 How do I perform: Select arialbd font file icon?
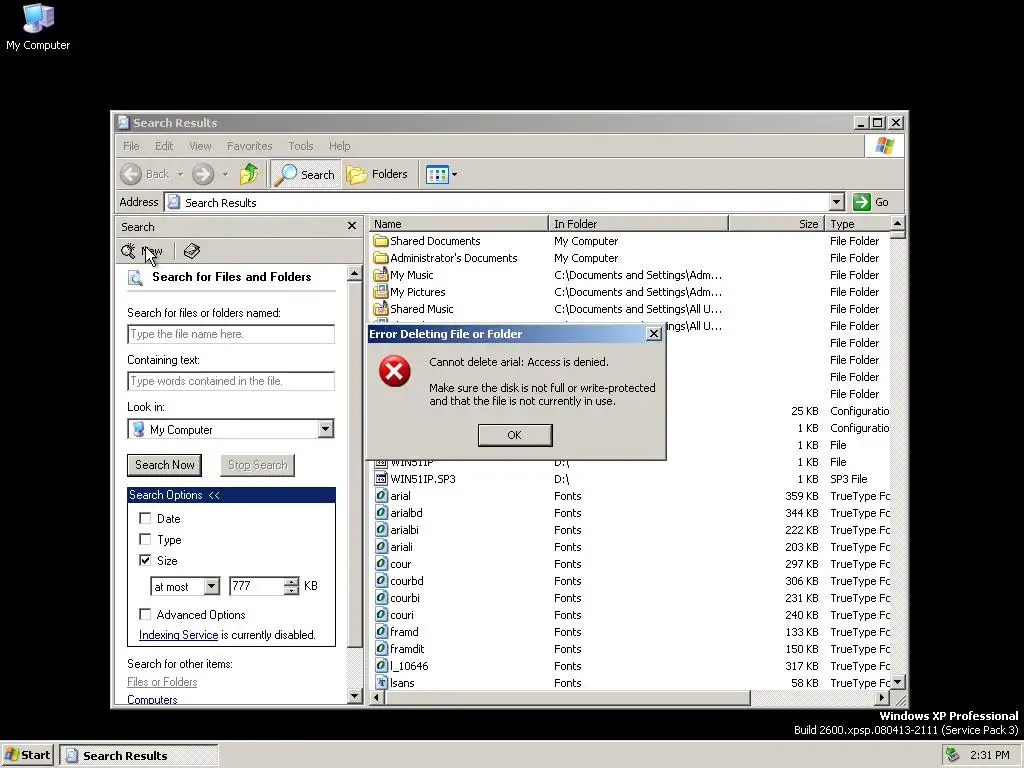point(381,513)
